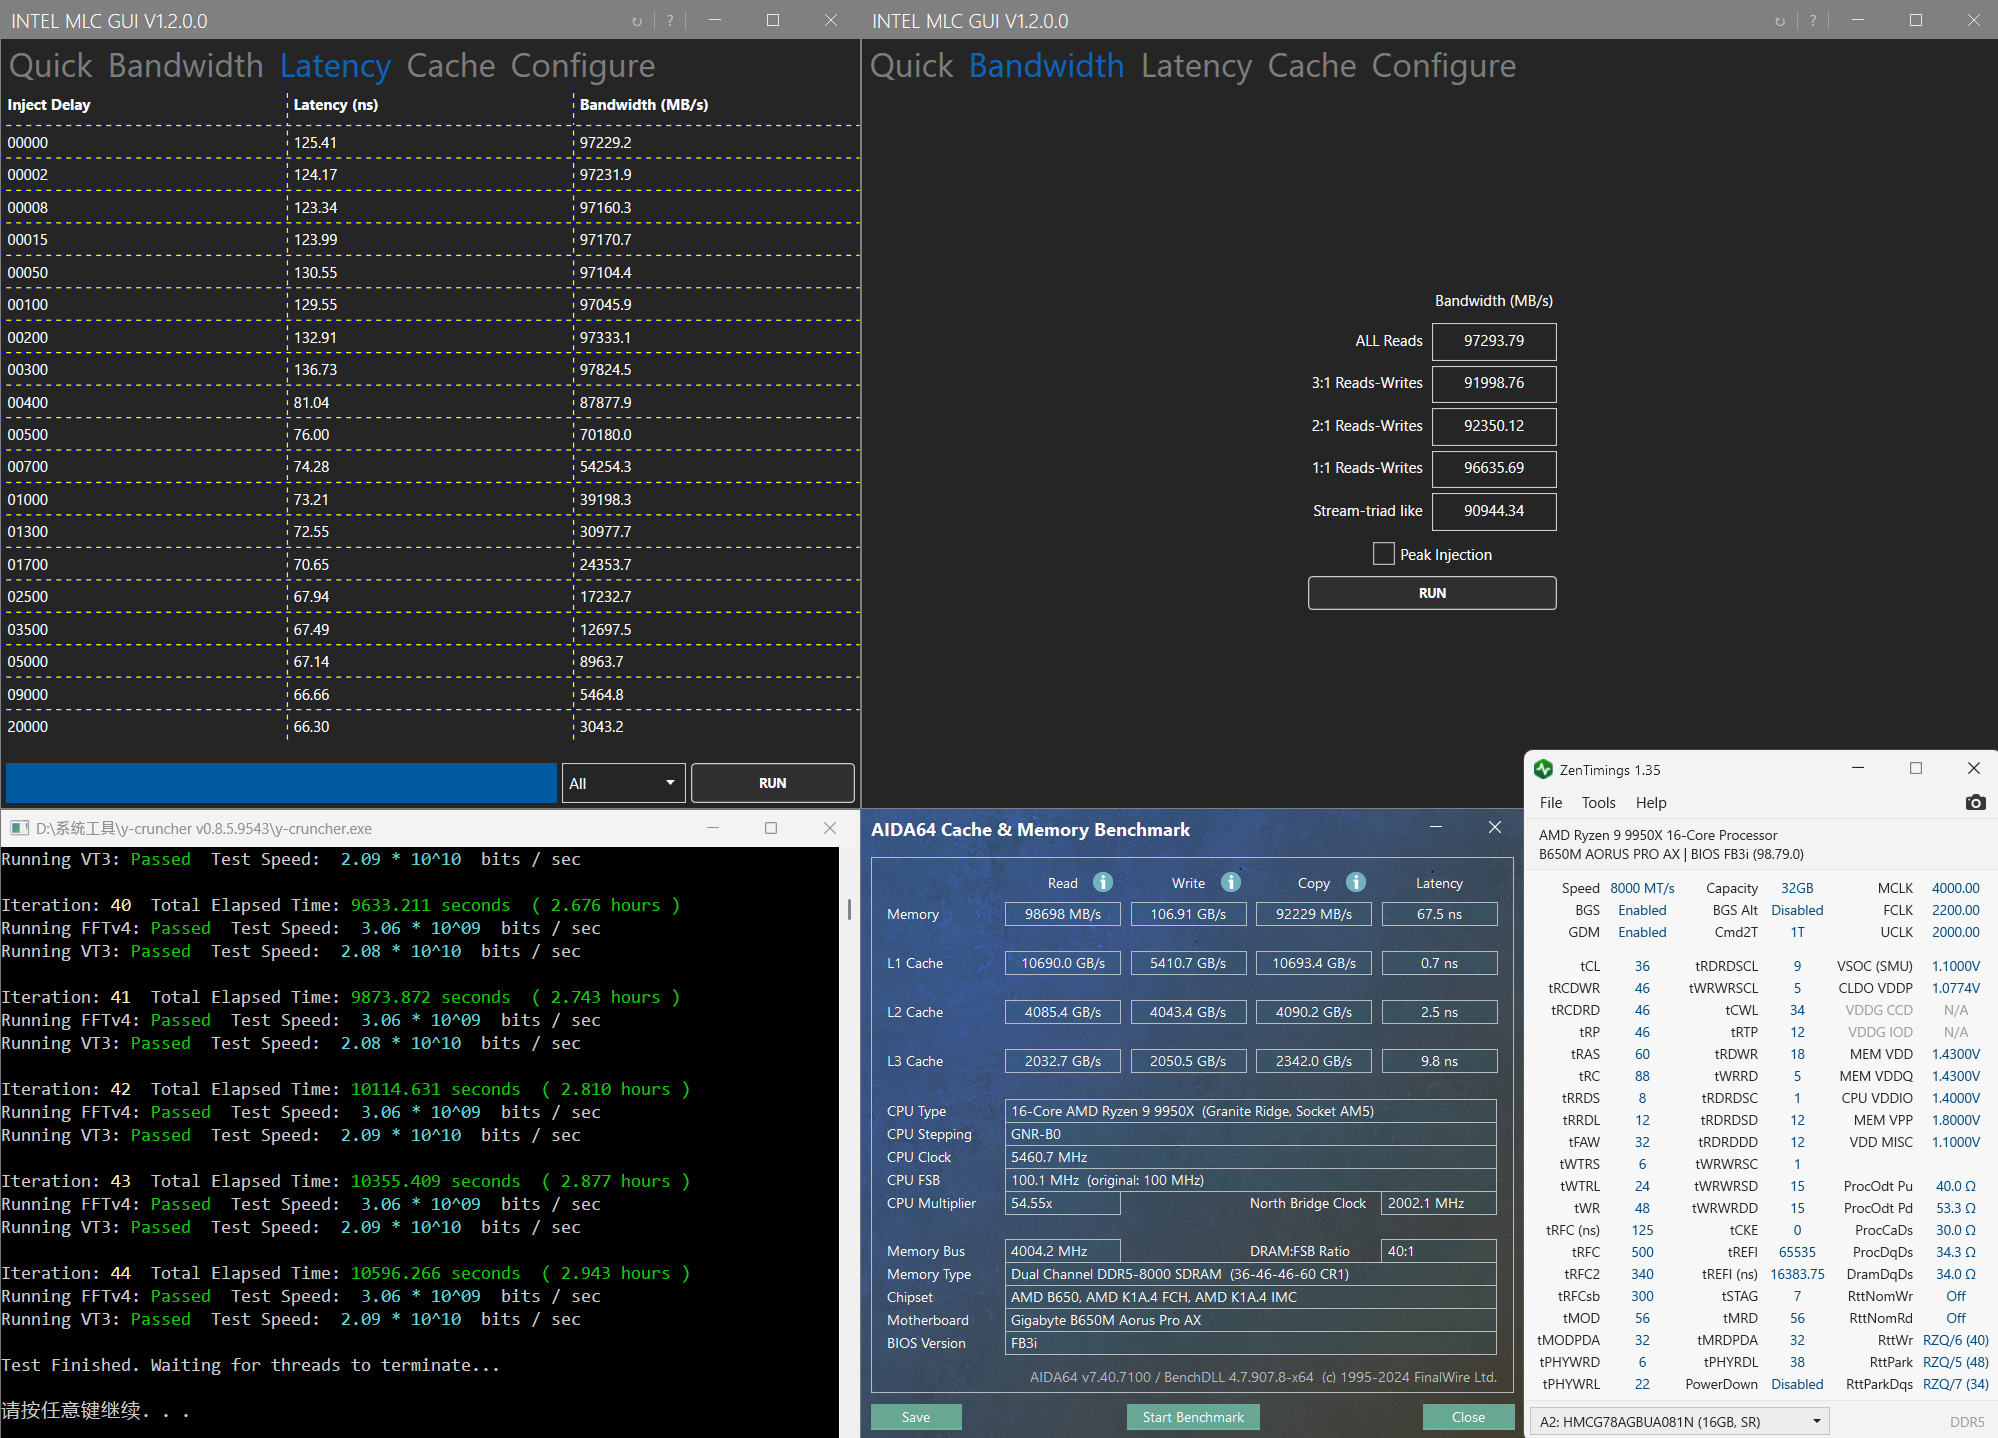Image resolution: width=1998 pixels, height=1438 pixels.
Task: Click the CPU Clock field 5460.7 MHz
Action: [1250, 1157]
